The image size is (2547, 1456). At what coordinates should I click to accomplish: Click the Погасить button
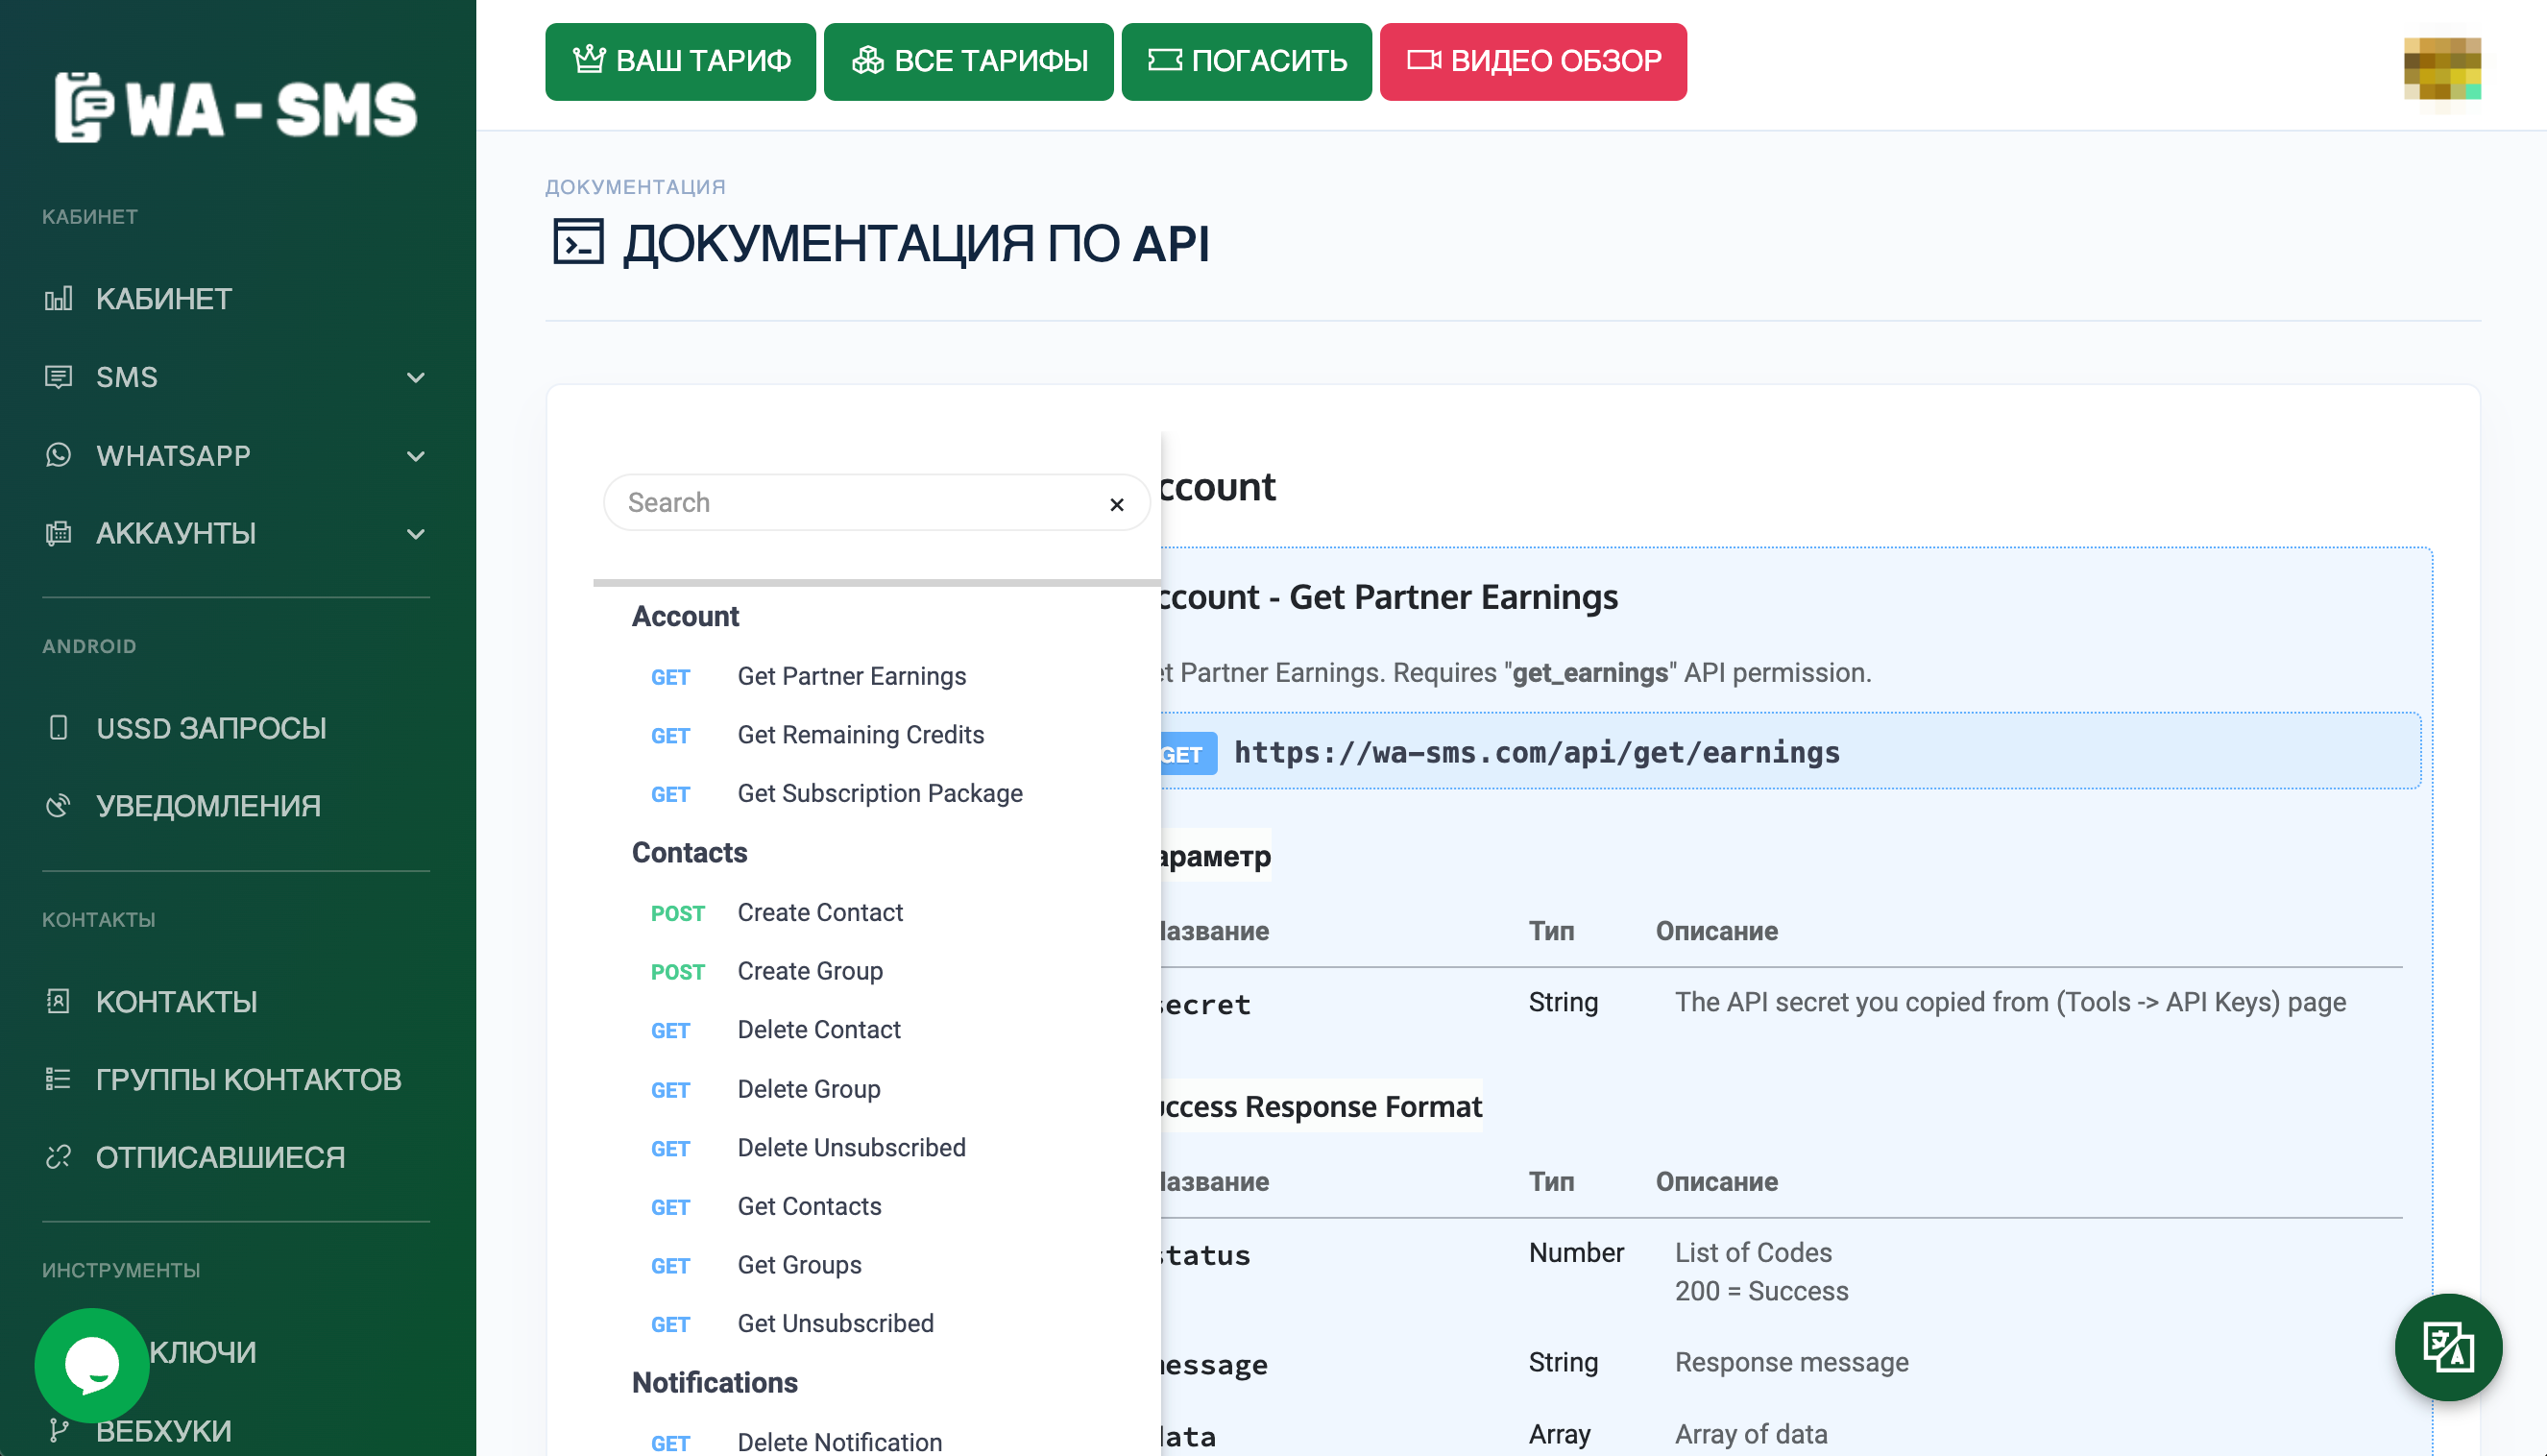[x=1246, y=61]
